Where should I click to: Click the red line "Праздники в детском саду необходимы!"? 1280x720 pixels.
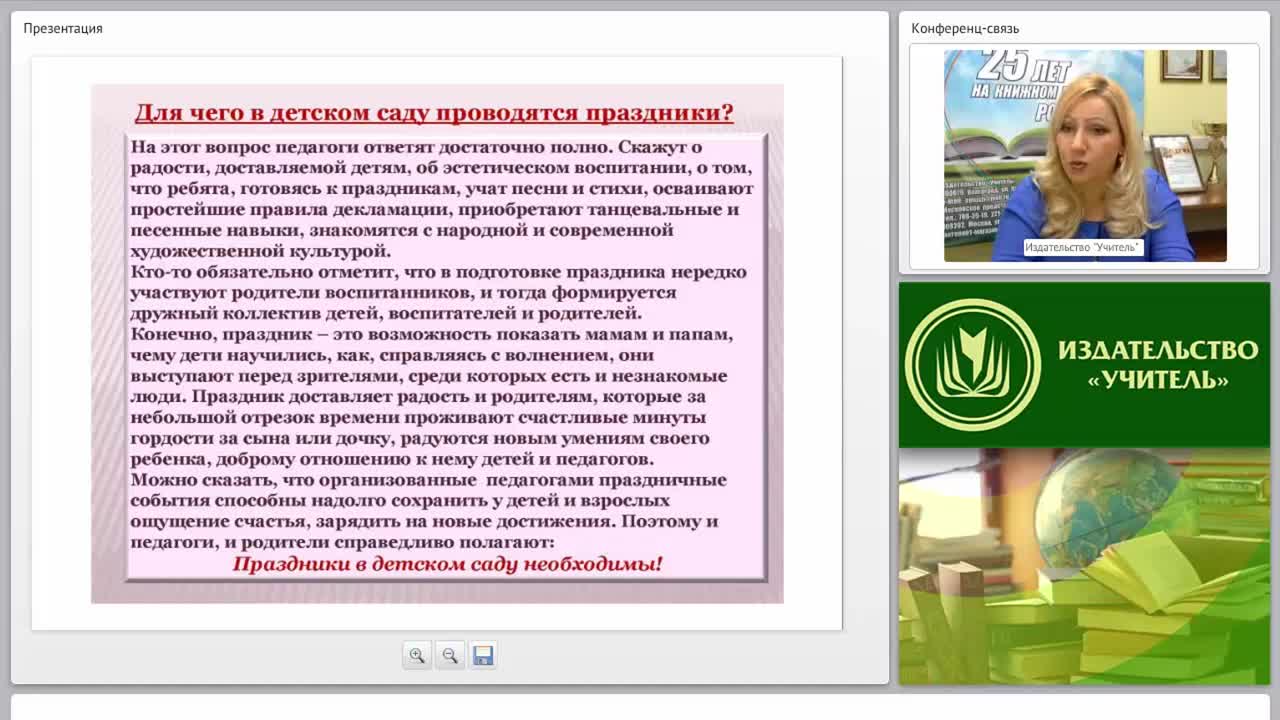click(447, 564)
